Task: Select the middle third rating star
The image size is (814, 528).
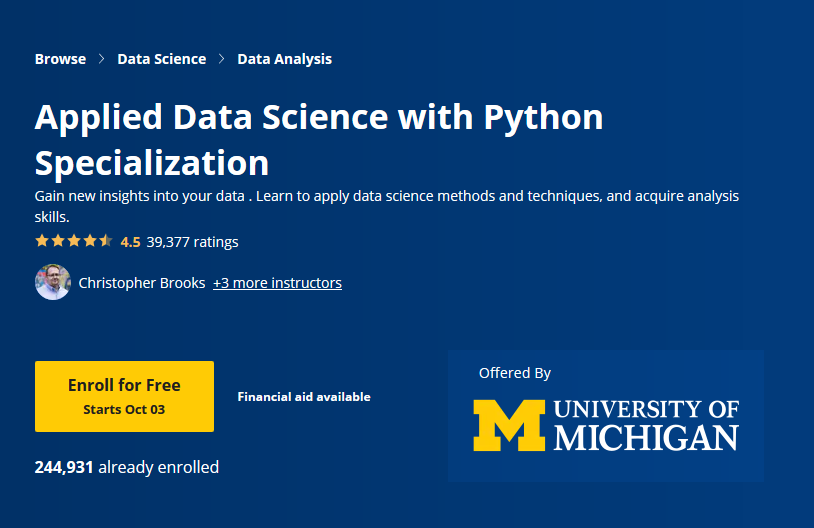Action: click(74, 241)
